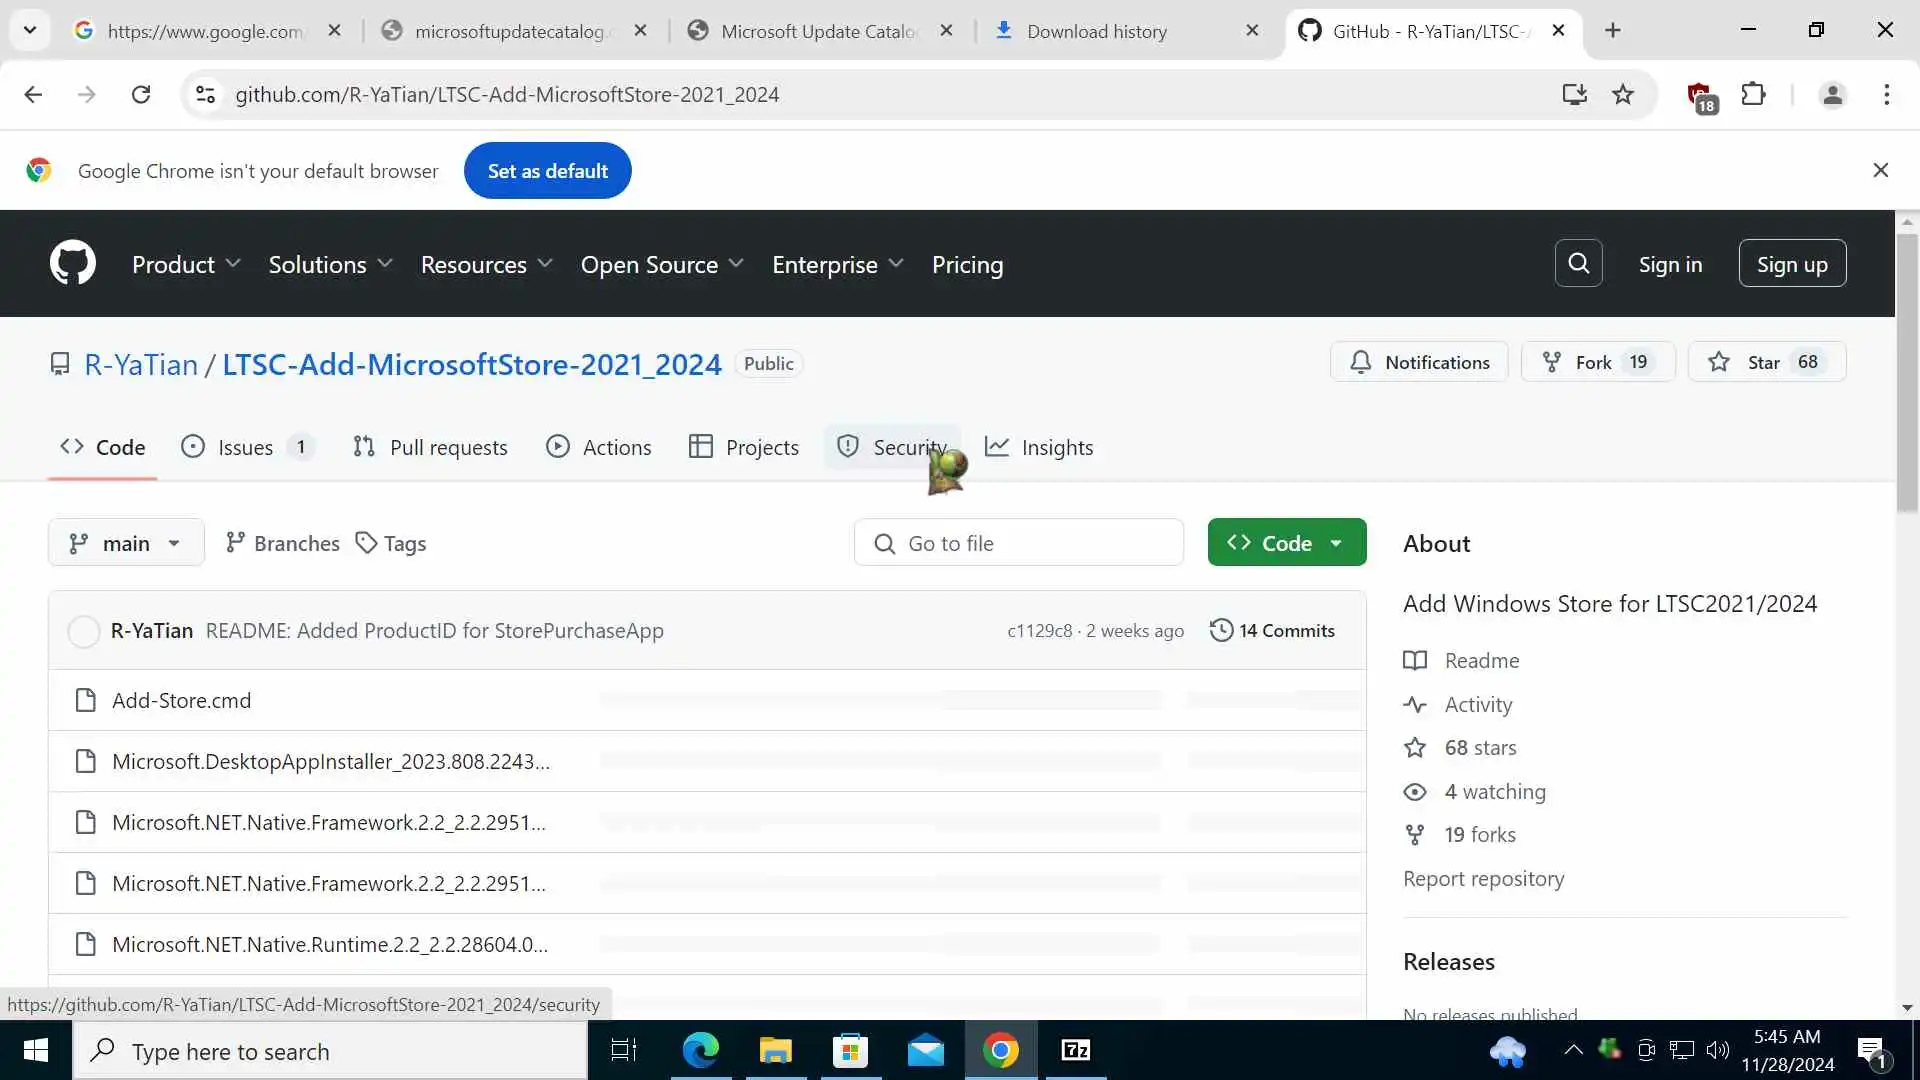Open Chrome extensions puzzle icon
The image size is (1920, 1080).
point(1753,94)
